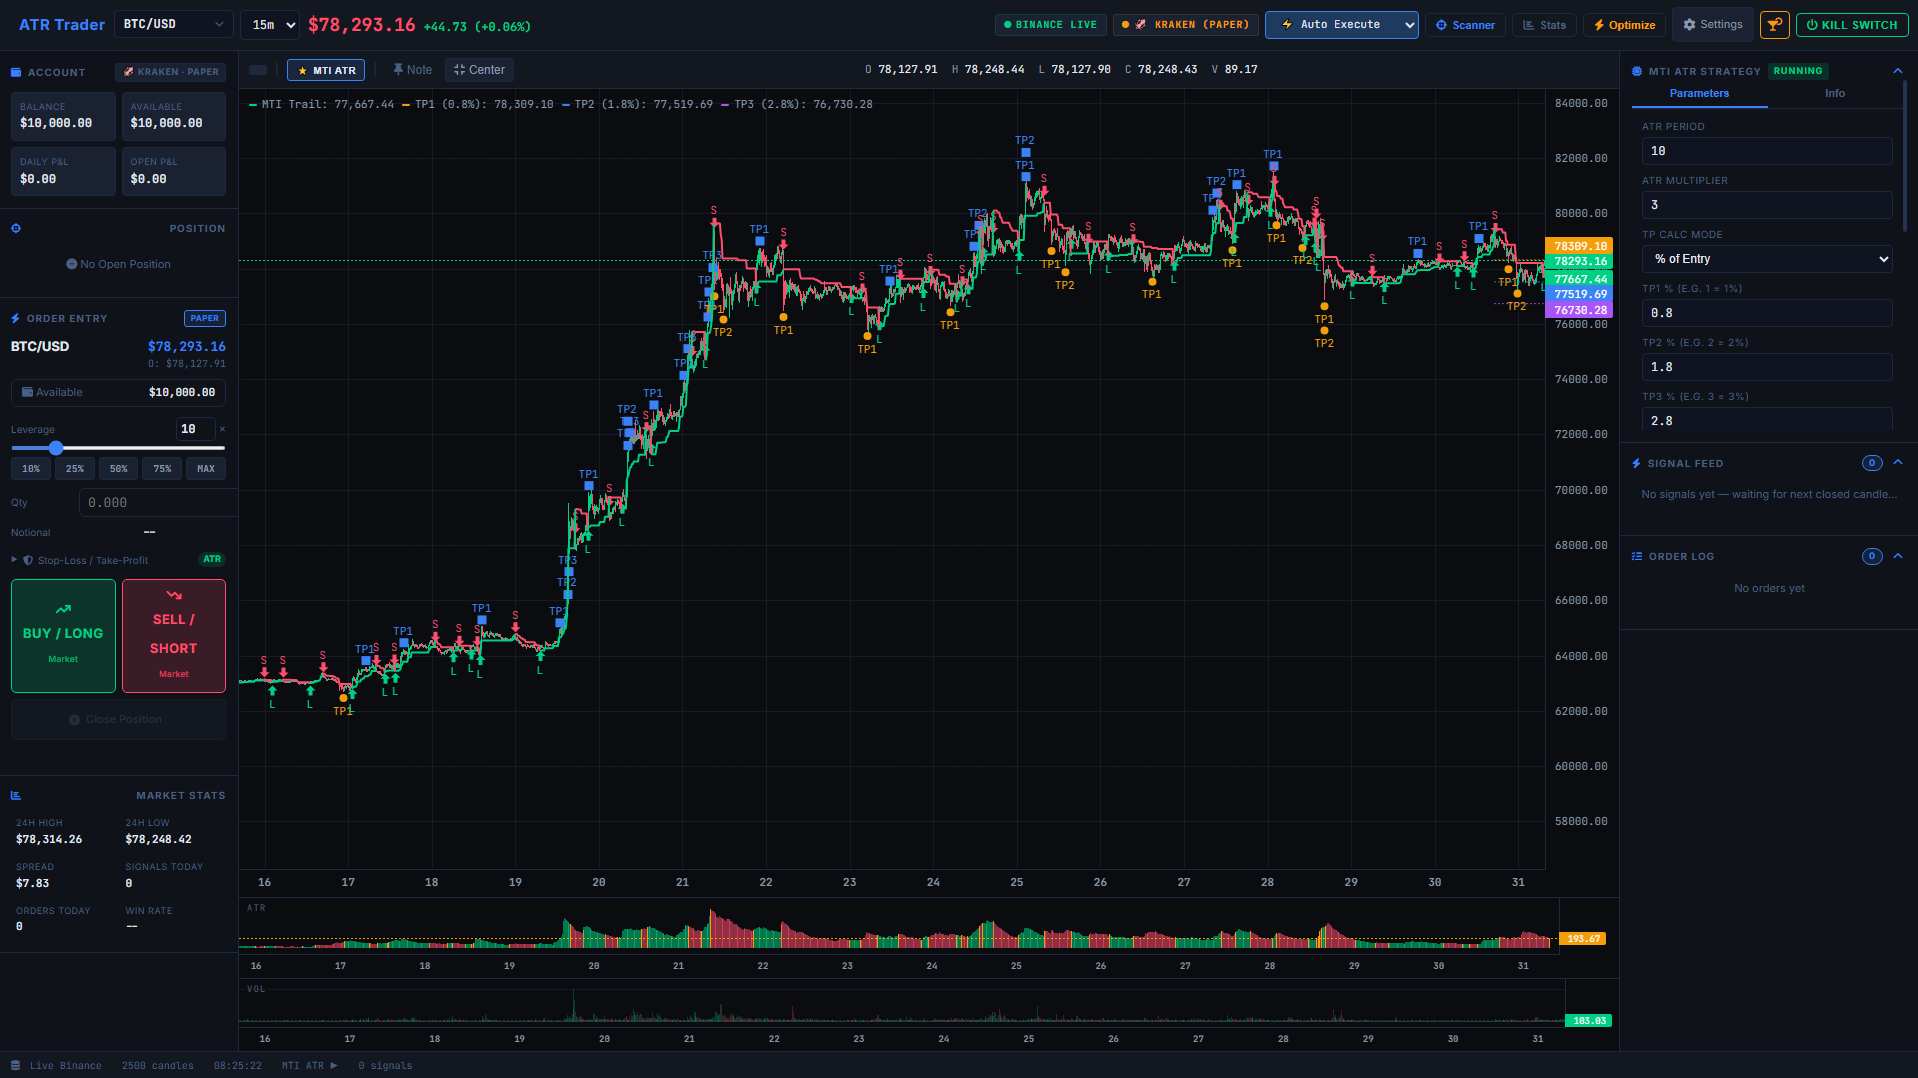This screenshot has height=1078, width=1918.
Task: Click the Qty input field
Action: click(158, 503)
